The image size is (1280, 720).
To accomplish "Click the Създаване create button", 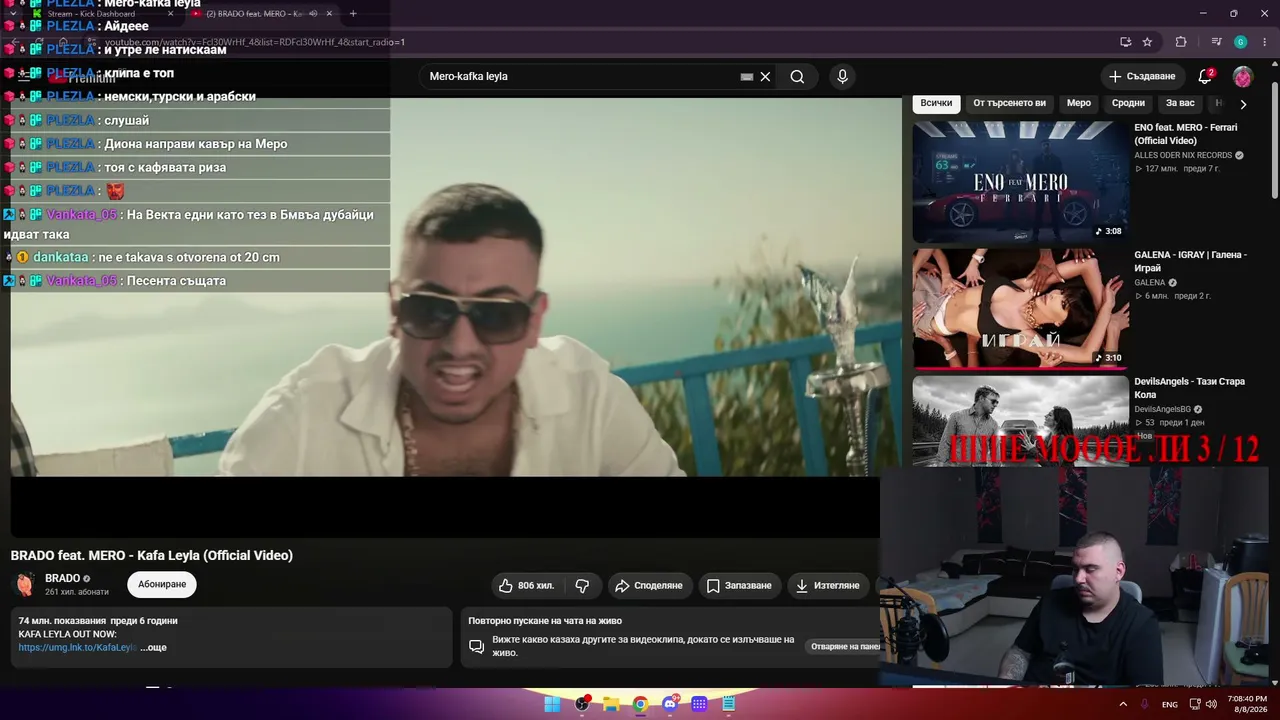I will [1142, 77].
